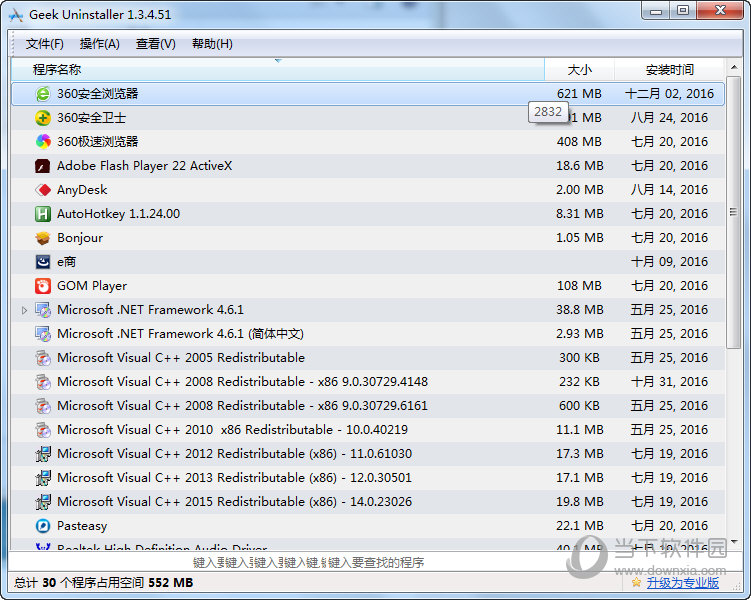Click the GOM Player red icon
This screenshot has width=751, height=600.
coord(43,286)
